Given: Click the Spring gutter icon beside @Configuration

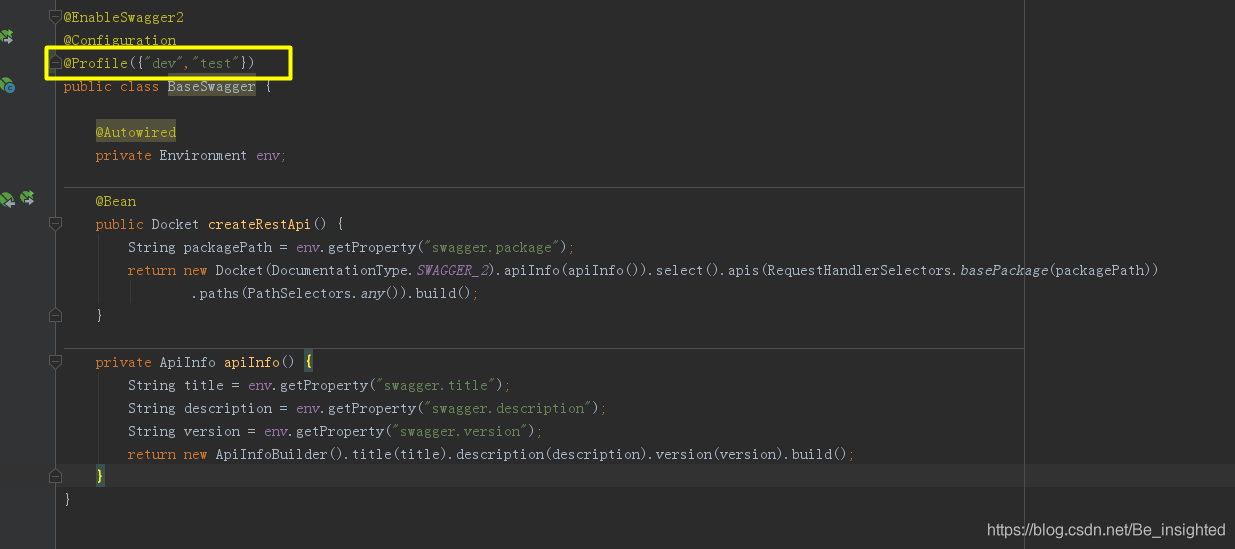Looking at the screenshot, I should coord(7,37).
